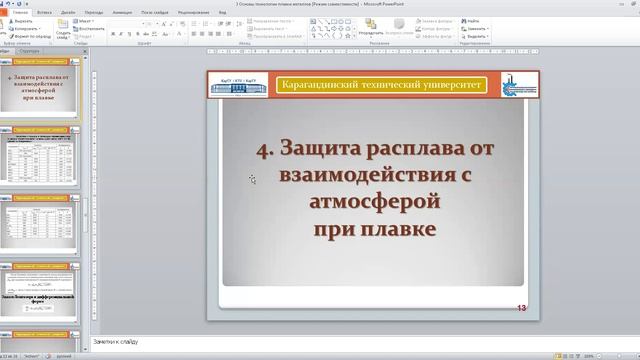This screenshot has width=640, height=360.
Task: Click the Вырезать (Cut) button
Action: 20,21
